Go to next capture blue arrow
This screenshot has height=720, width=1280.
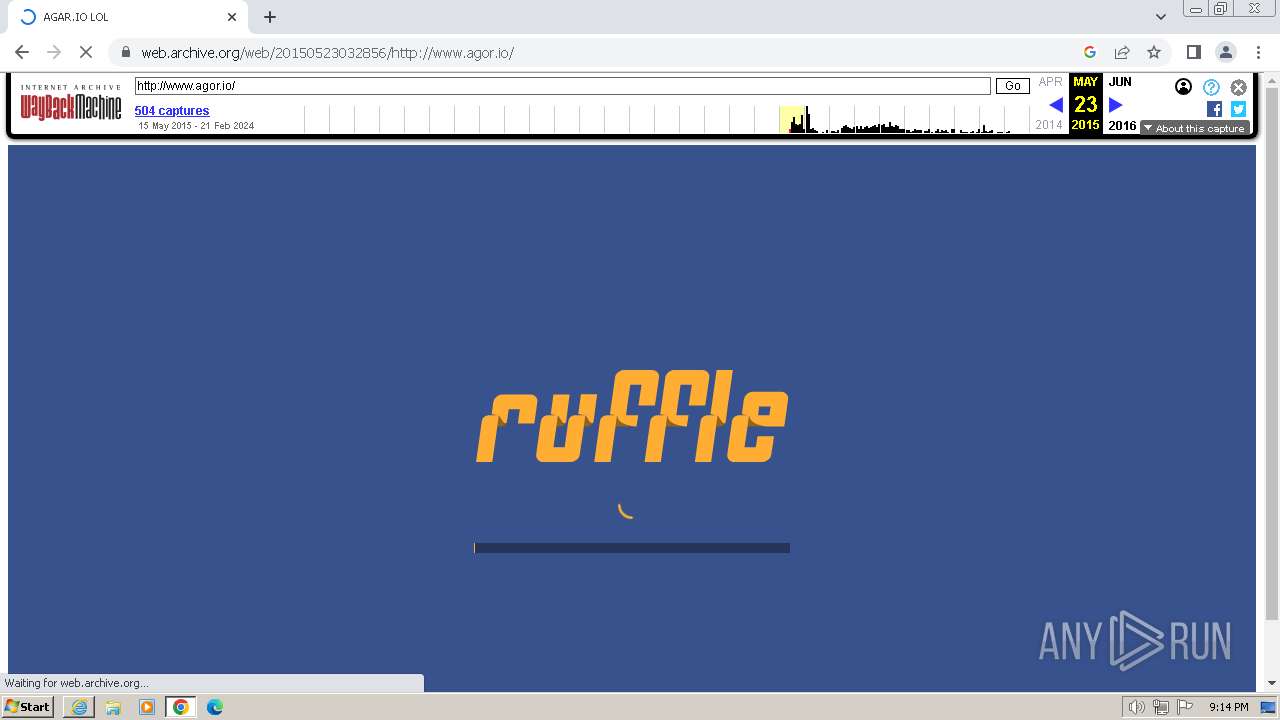coord(1116,105)
